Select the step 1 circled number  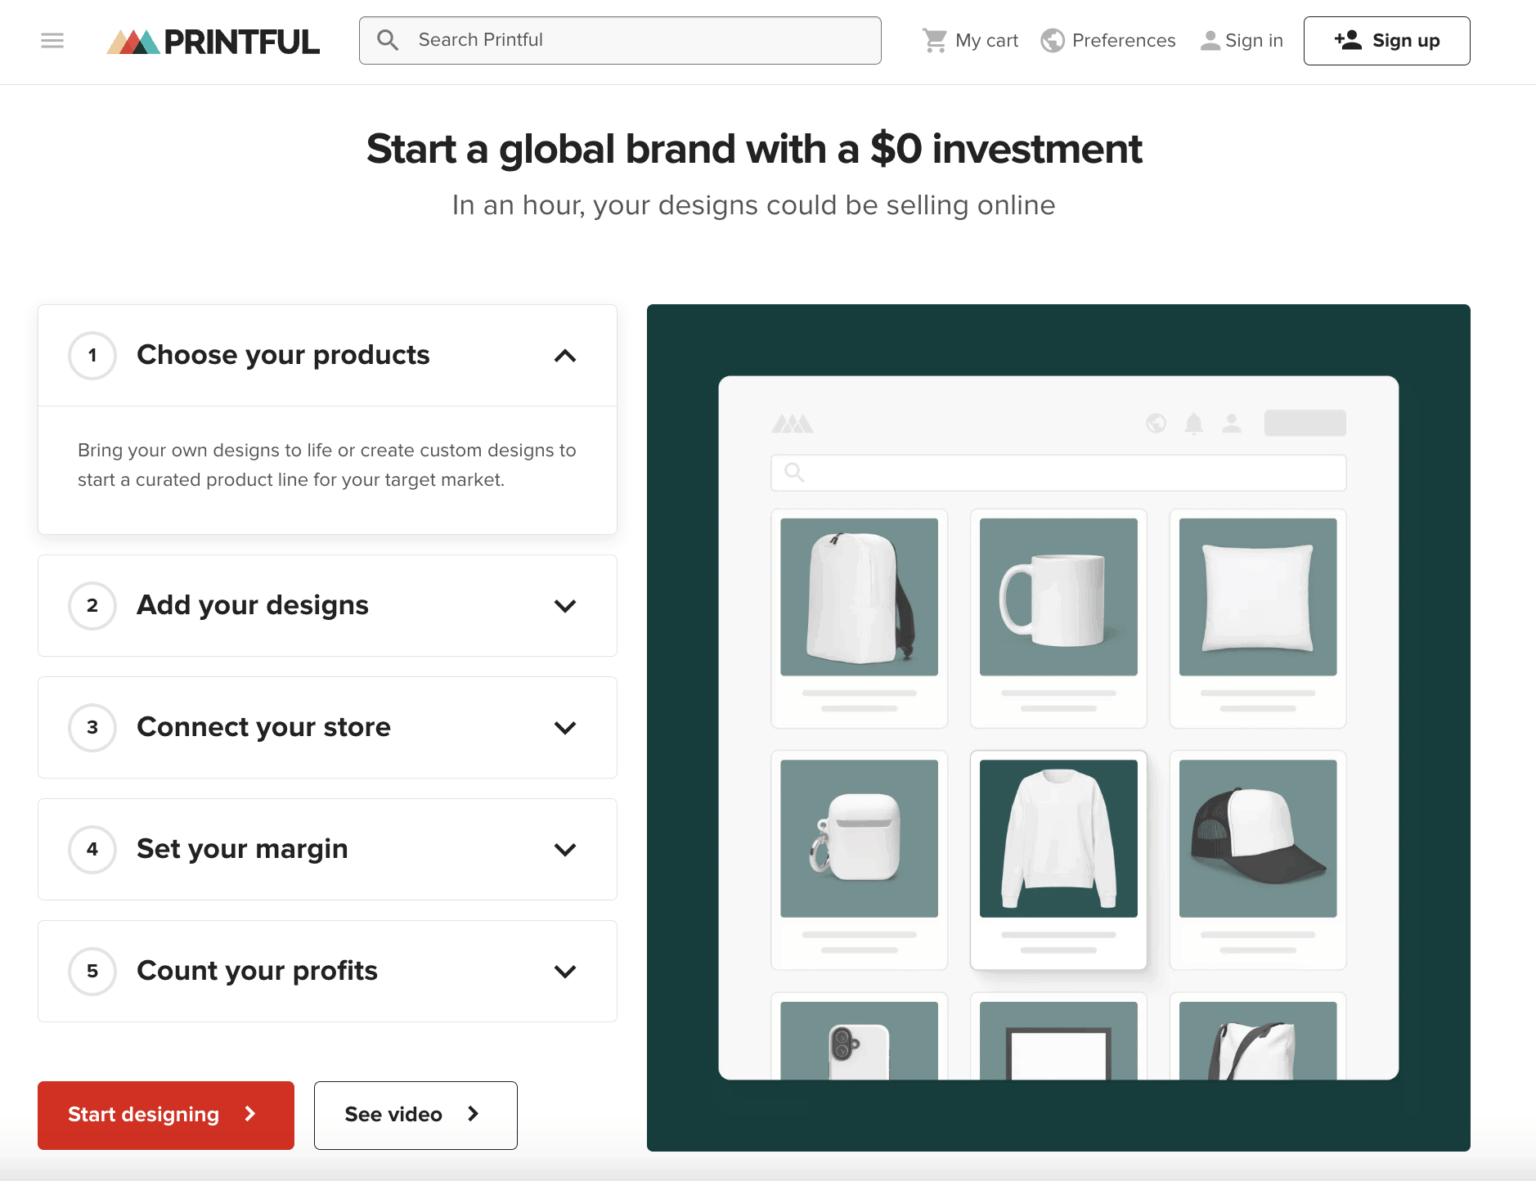pos(91,355)
